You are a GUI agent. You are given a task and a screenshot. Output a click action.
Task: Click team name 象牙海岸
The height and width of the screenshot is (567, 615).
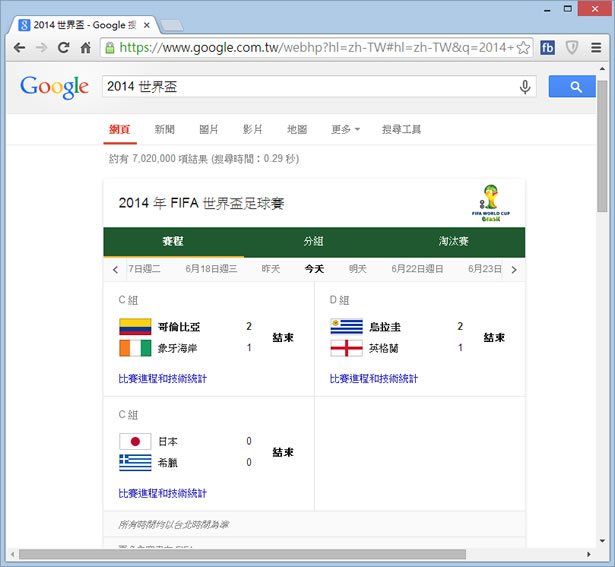tap(177, 348)
